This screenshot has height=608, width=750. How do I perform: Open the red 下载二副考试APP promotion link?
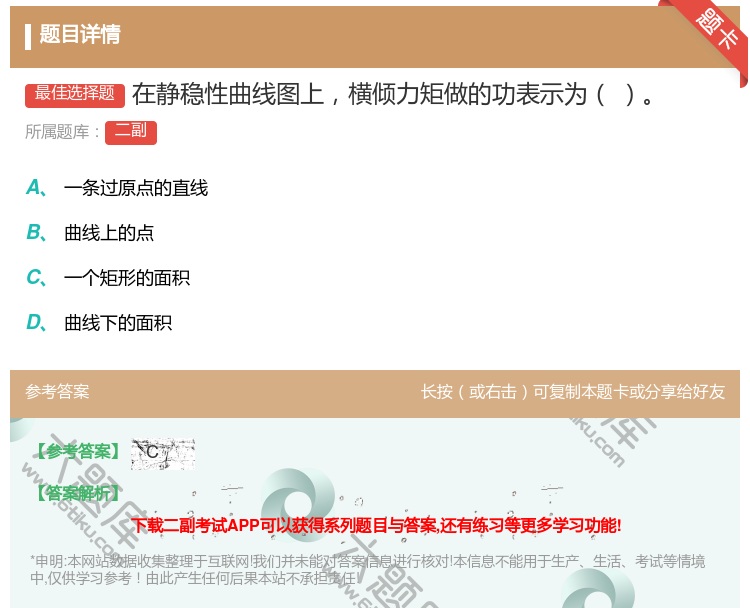pos(376,526)
